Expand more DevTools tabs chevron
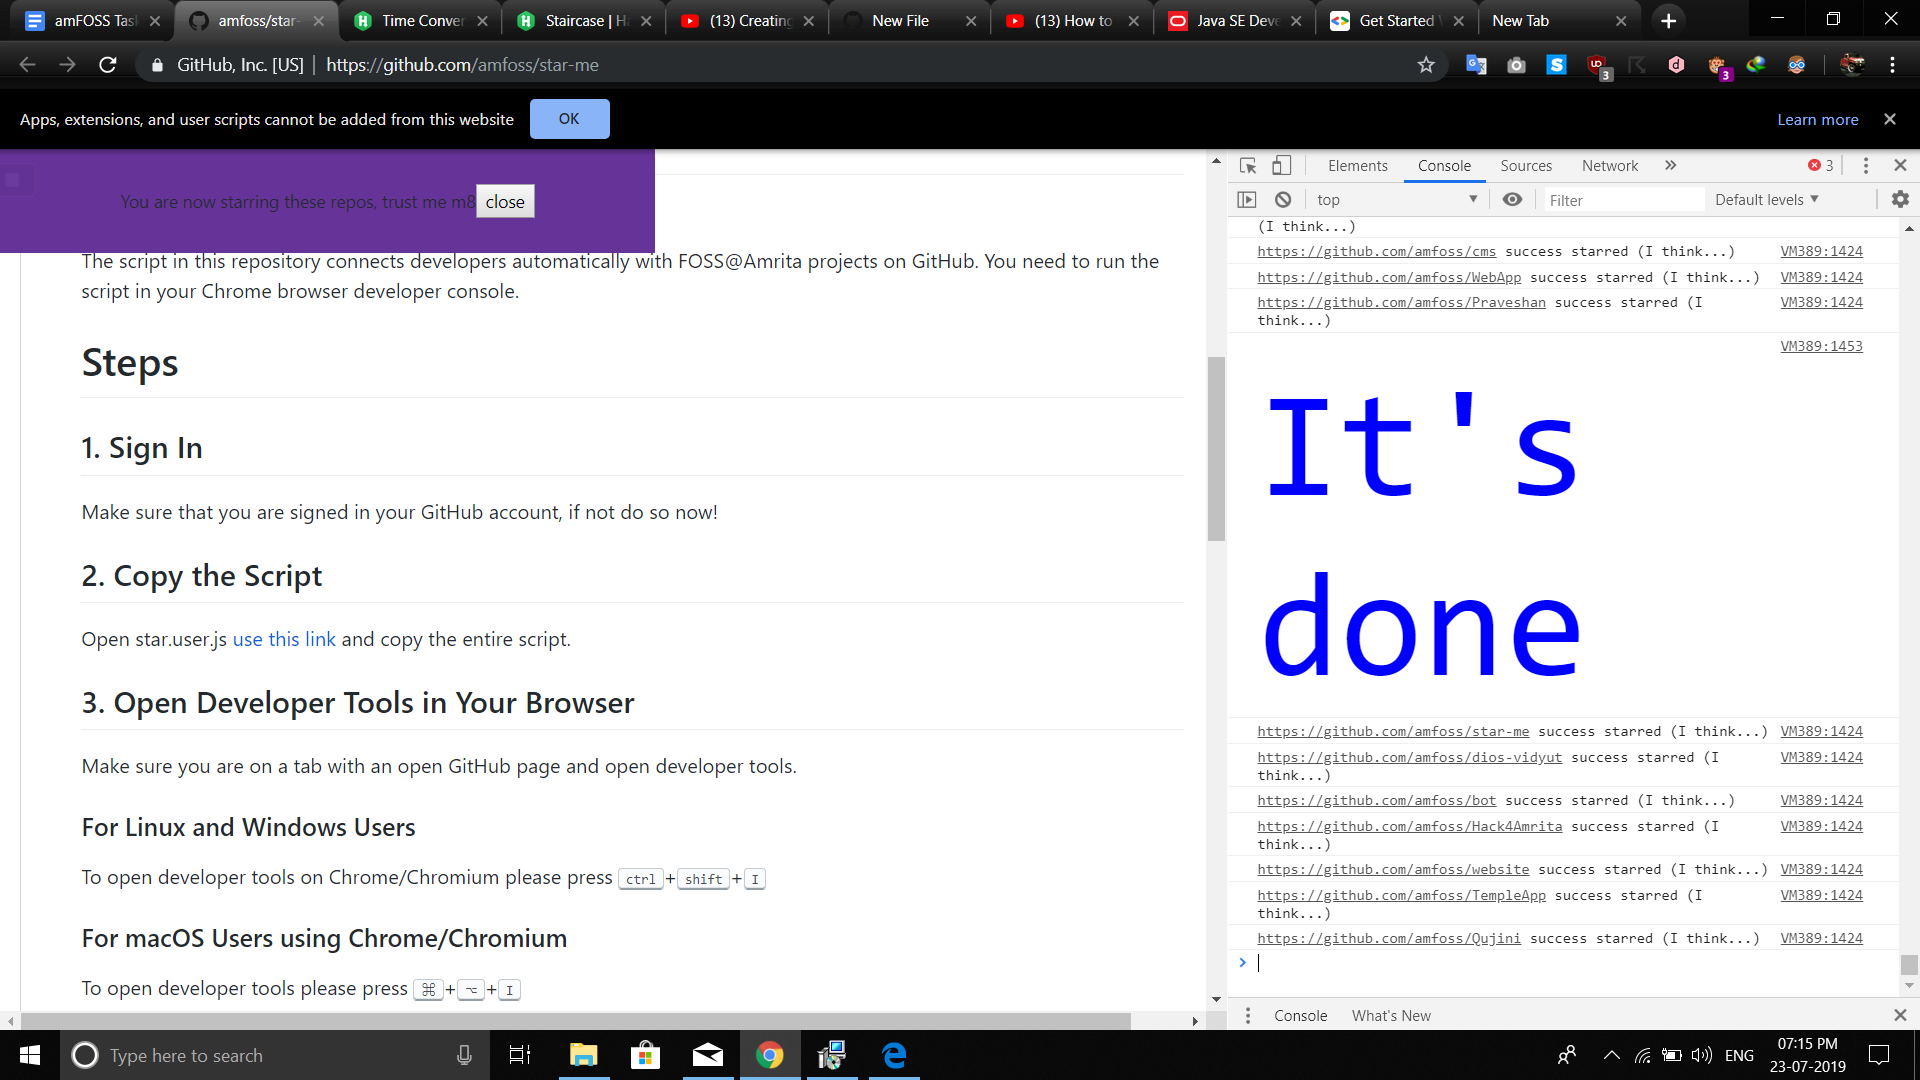This screenshot has height=1080, width=1920. tap(1670, 166)
